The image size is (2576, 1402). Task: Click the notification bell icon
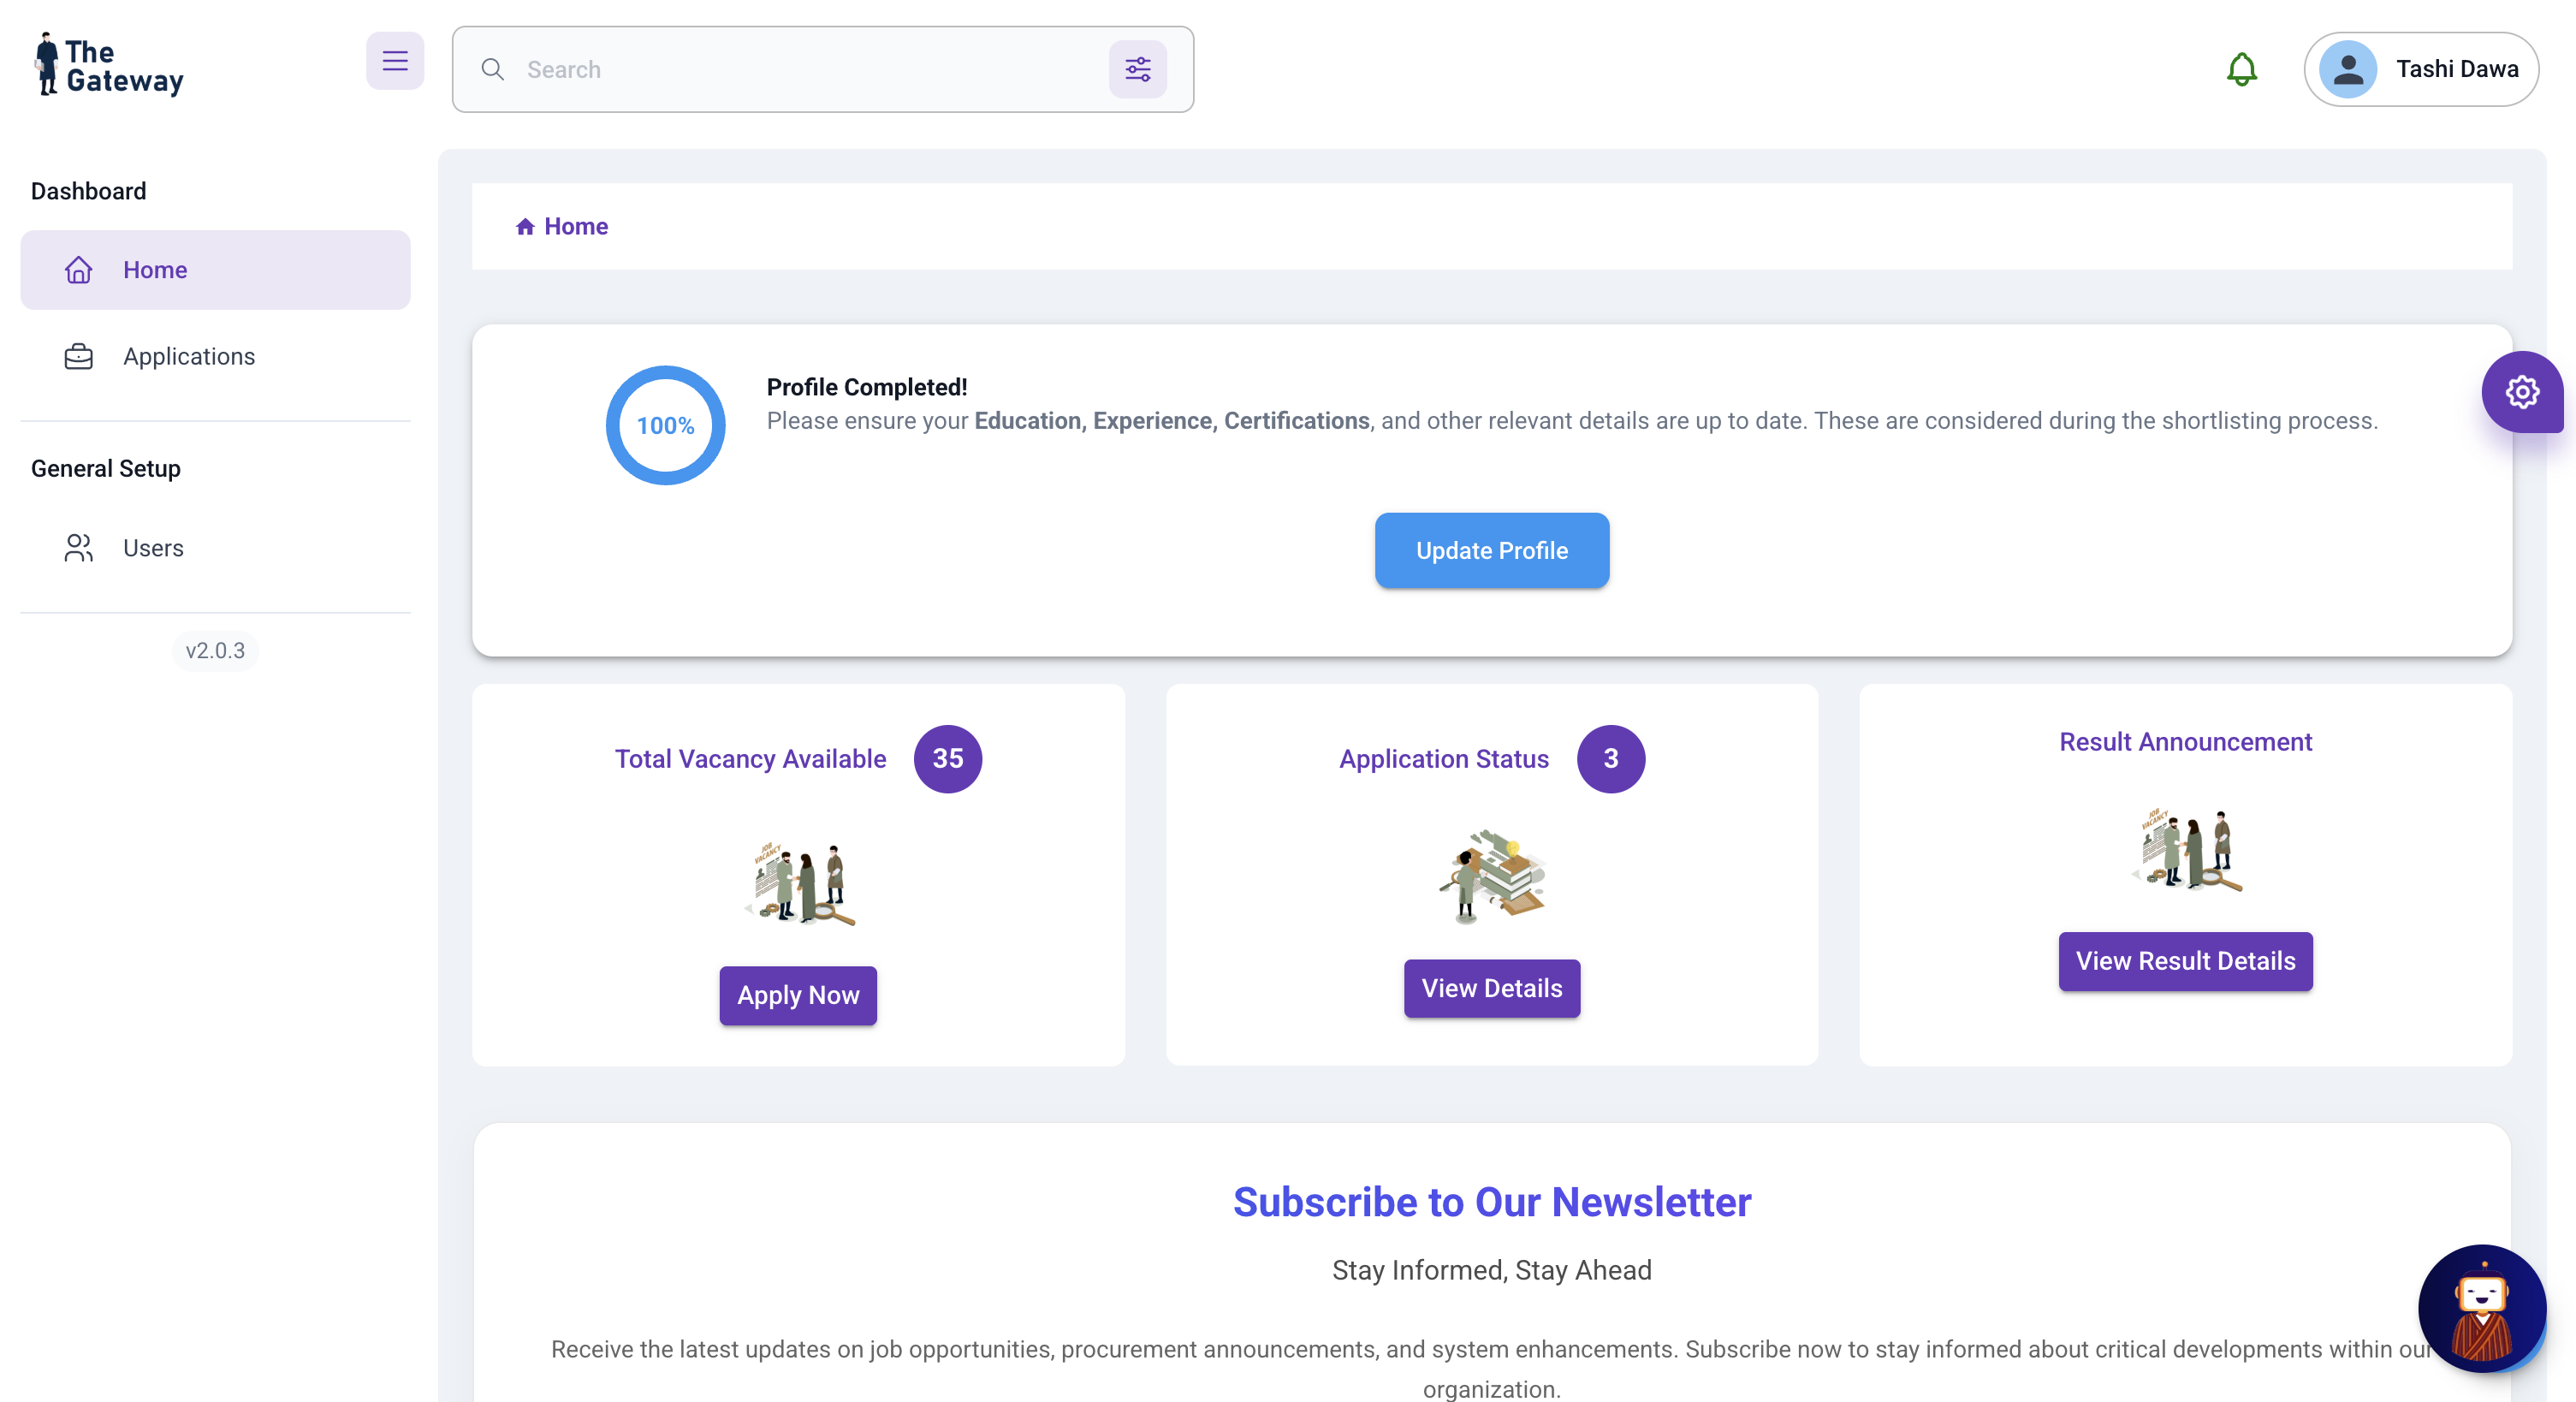(x=2241, y=69)
